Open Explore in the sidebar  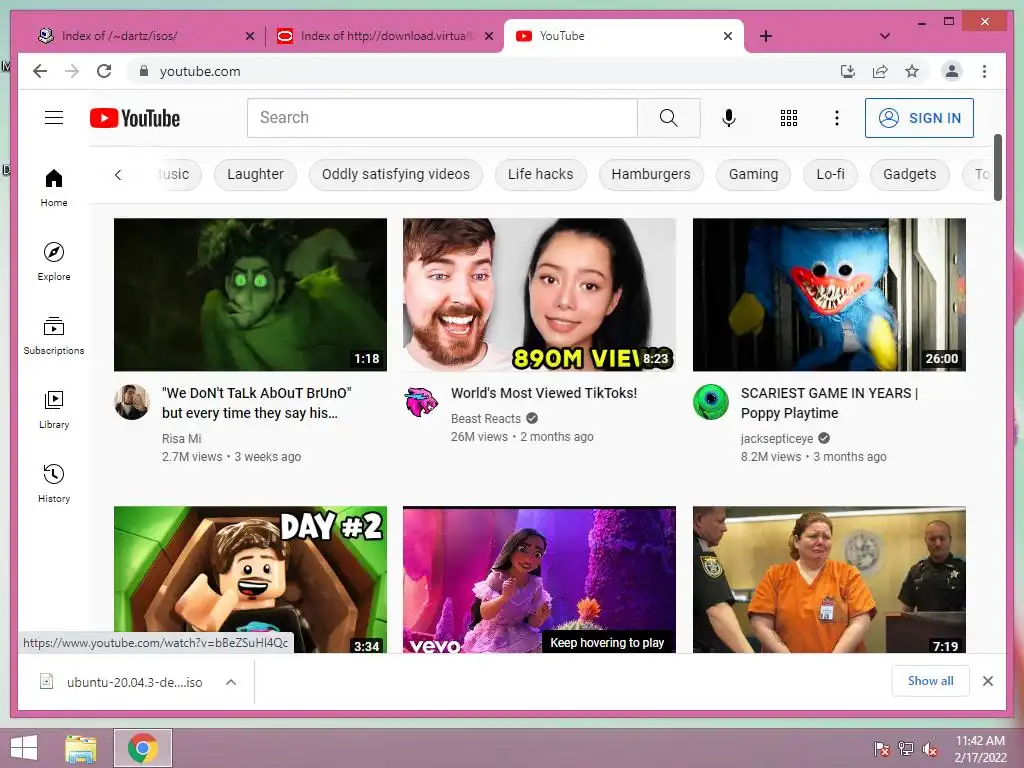[x=54, y=261]
